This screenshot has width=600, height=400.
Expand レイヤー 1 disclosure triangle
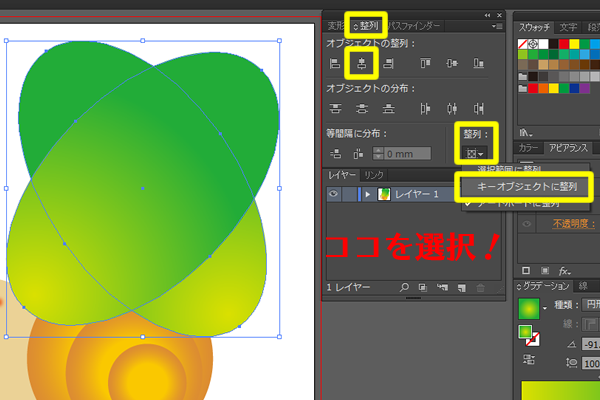(366, 194)
